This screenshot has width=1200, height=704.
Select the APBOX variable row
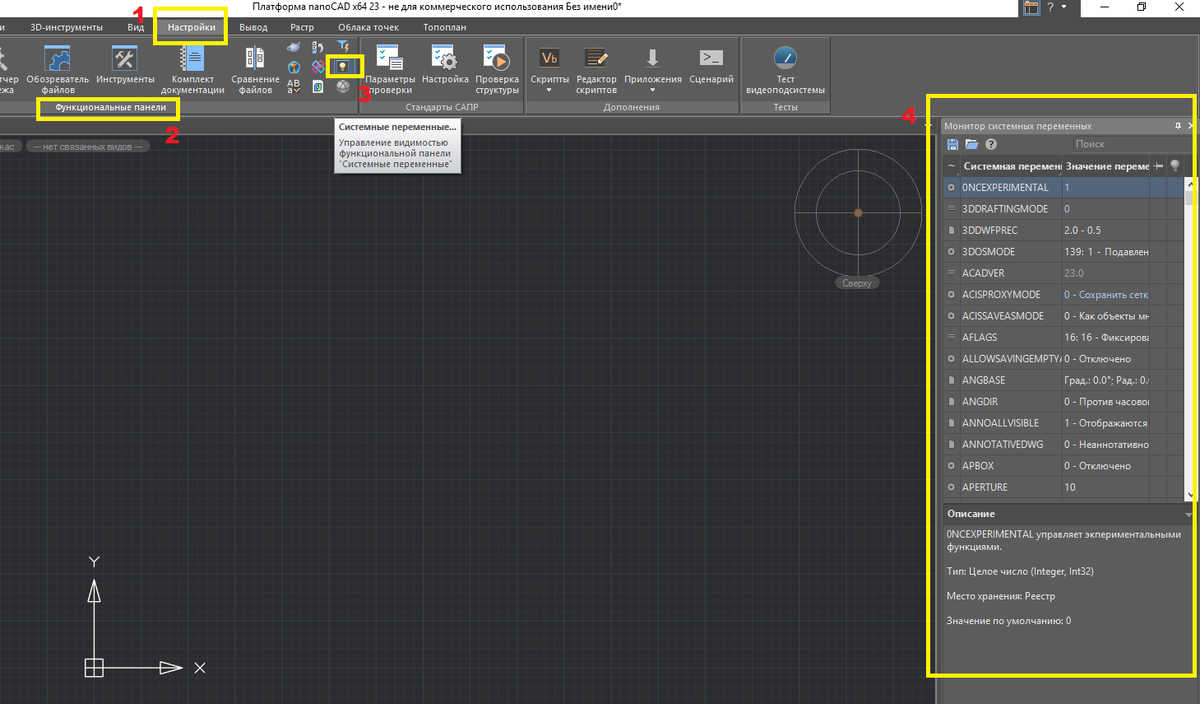tap(1064, 465)
